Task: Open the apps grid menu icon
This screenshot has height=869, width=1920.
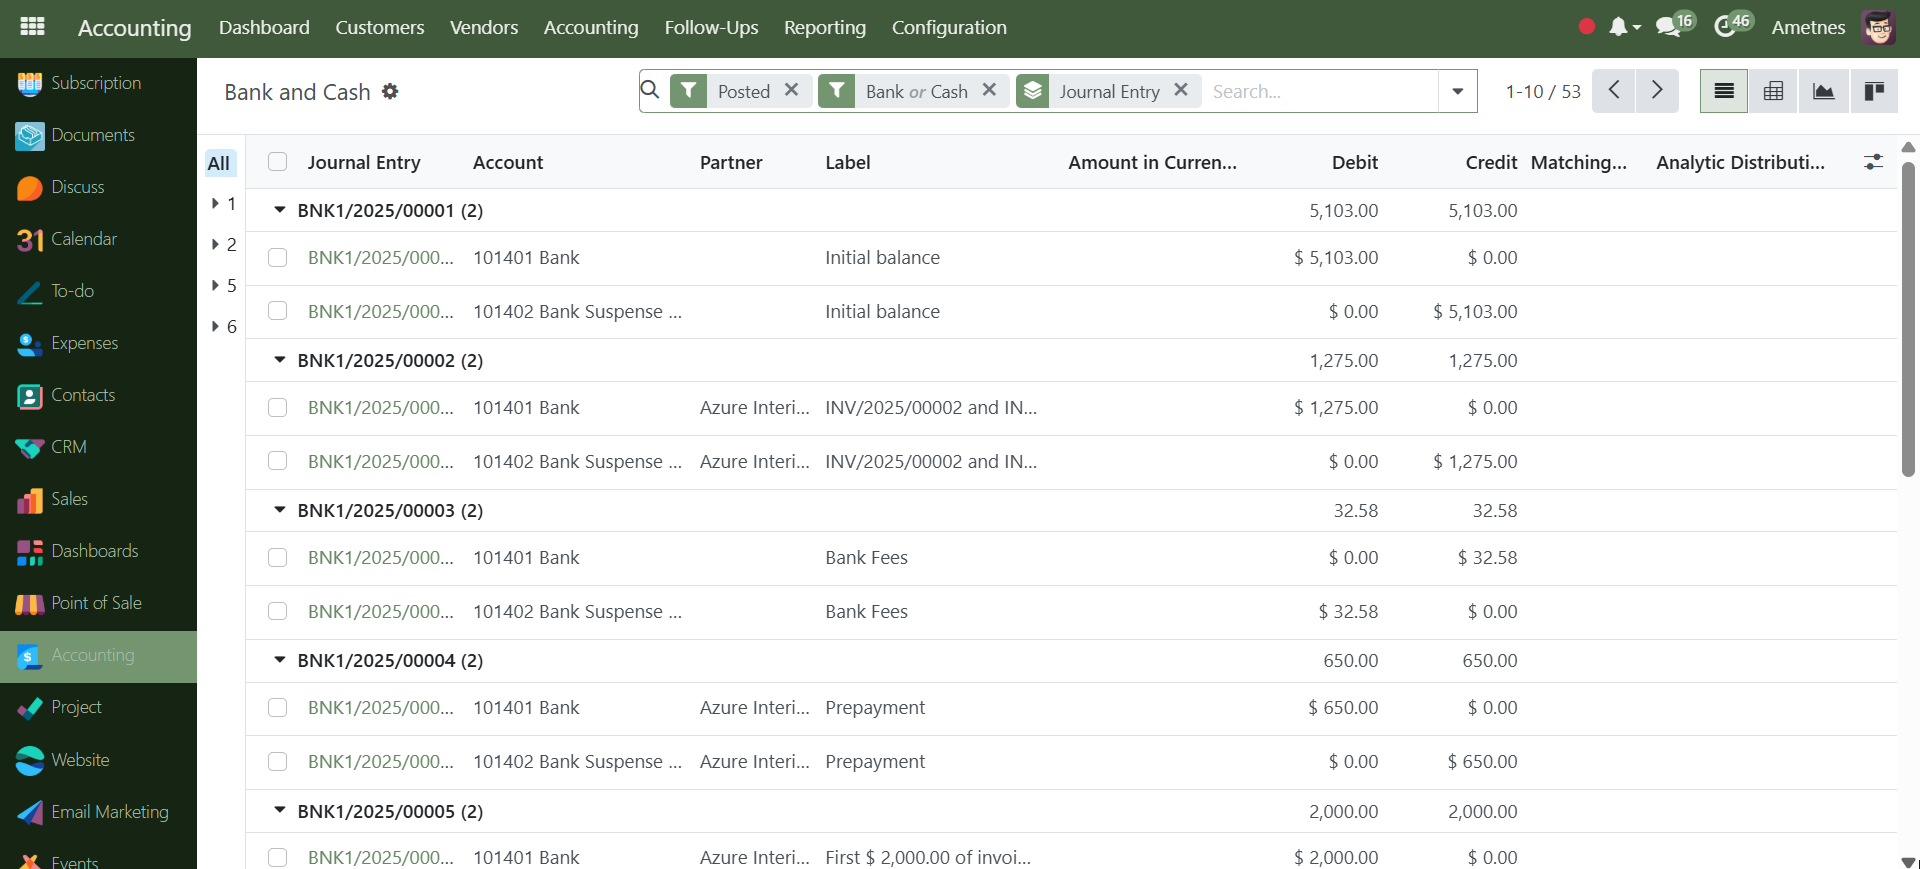Action: pyautogui.click(x=32, y=27)
